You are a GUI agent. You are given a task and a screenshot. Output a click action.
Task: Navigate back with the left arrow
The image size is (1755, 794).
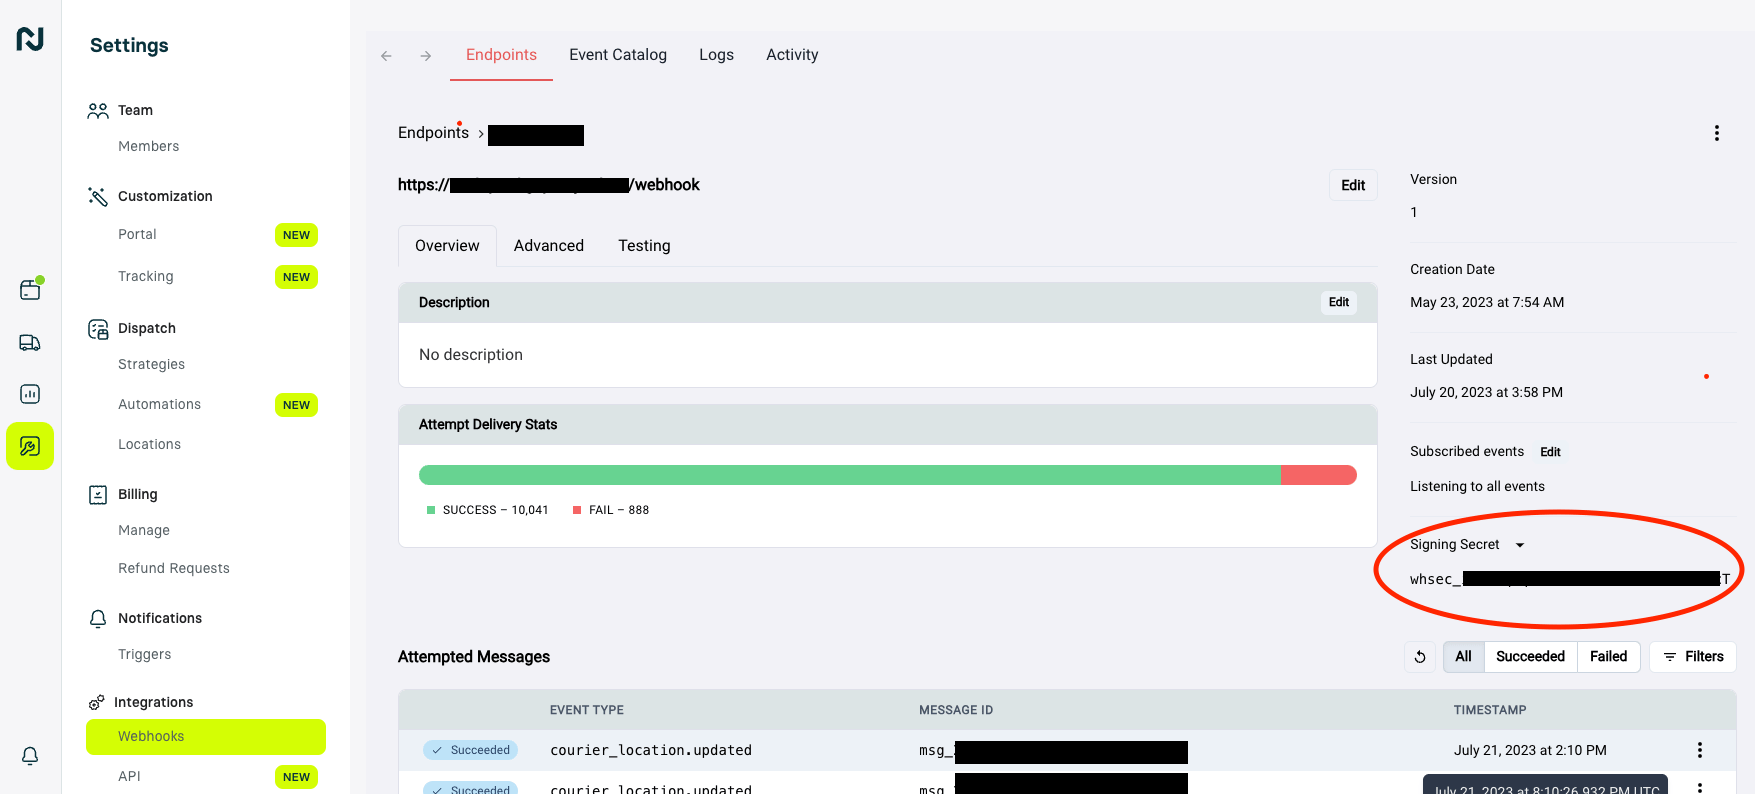tap(386, 56)
